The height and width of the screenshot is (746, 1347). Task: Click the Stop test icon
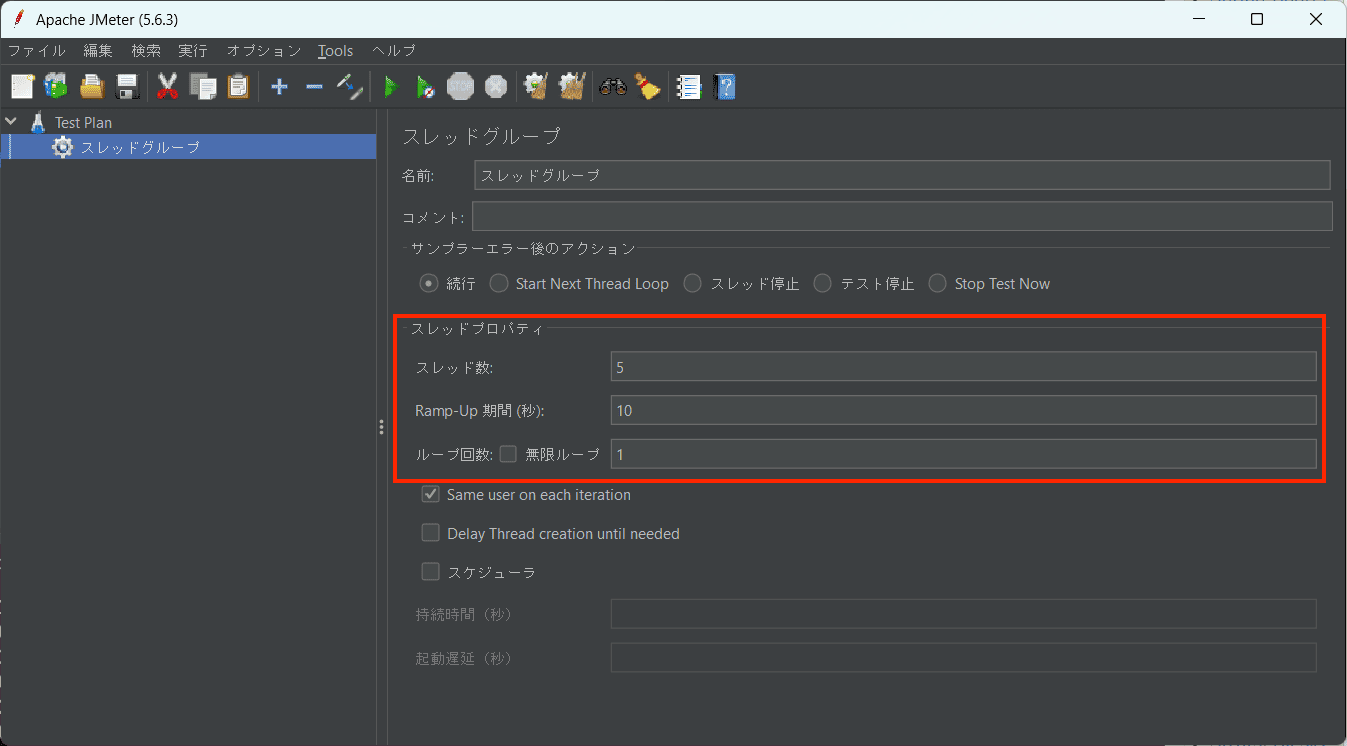pyautogui.click(x=460, y=87)
